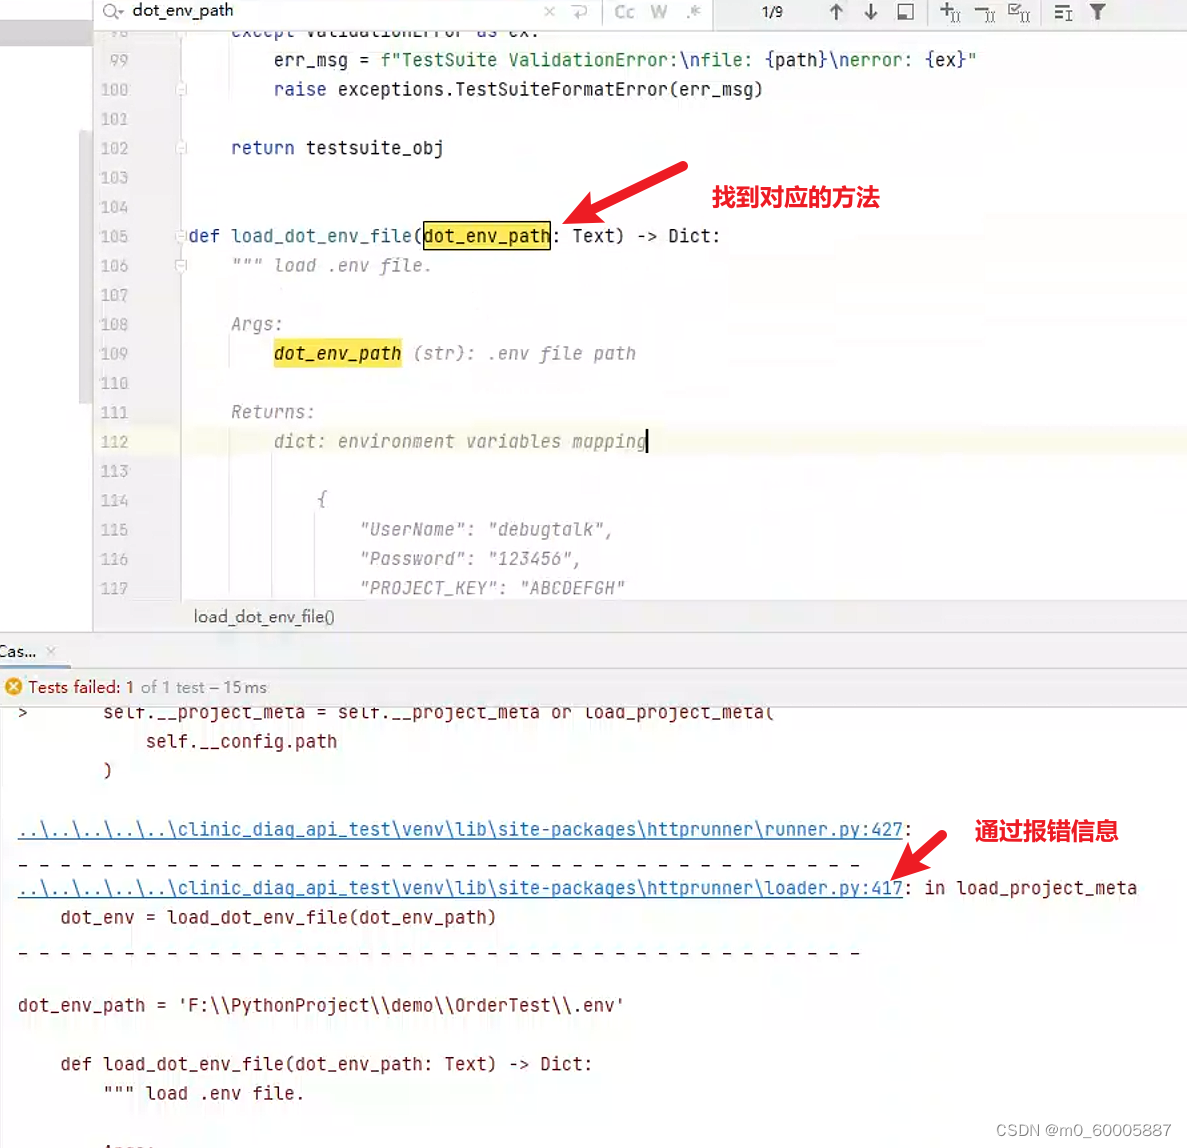Image resolution: width=1187 pixels, height=1148 pixels.
Task: Click the select-all-occurrences icon in find bar
Action: (x=1020, y=13)
